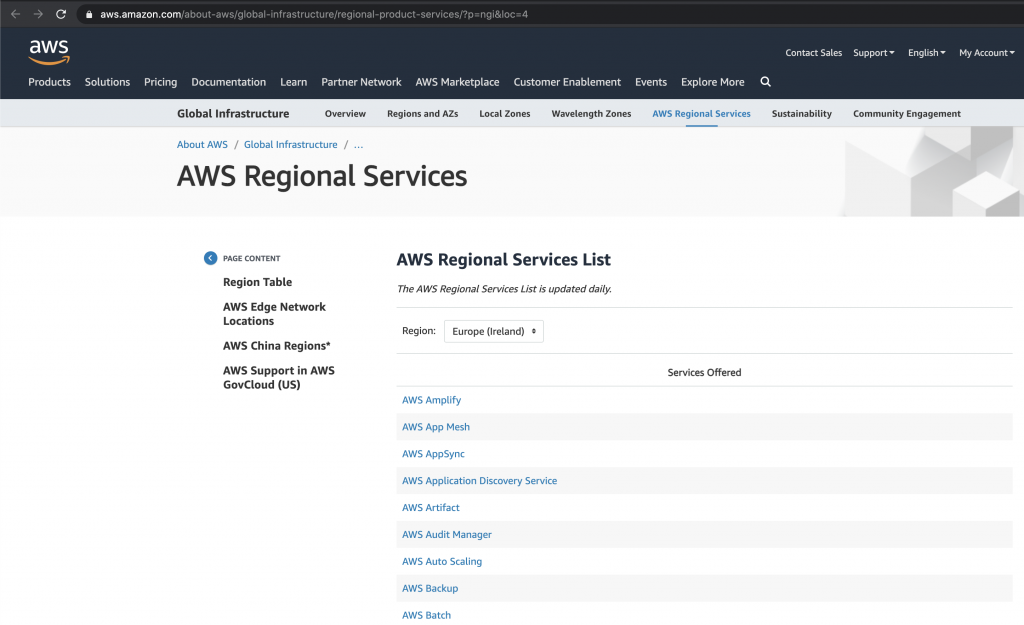Open the Support dropdown
Screen dimensions: 1024x625
873,52
